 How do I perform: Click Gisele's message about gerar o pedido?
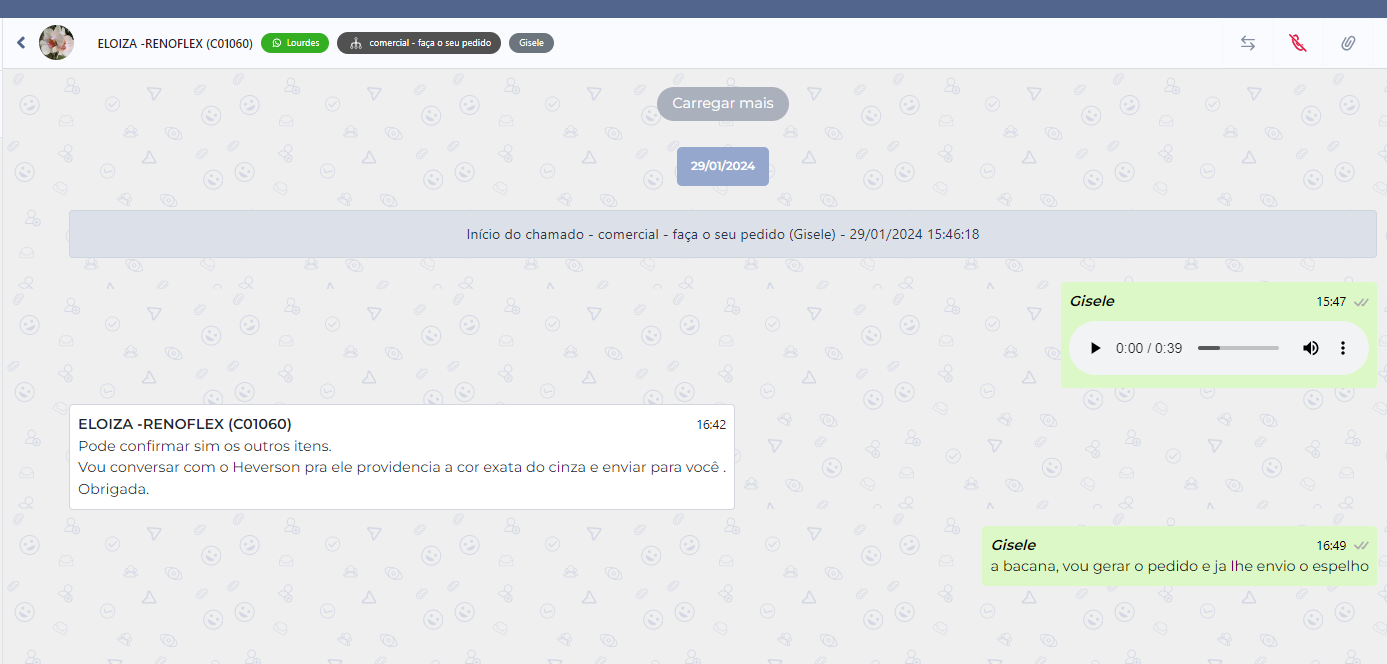[1179, 566]
